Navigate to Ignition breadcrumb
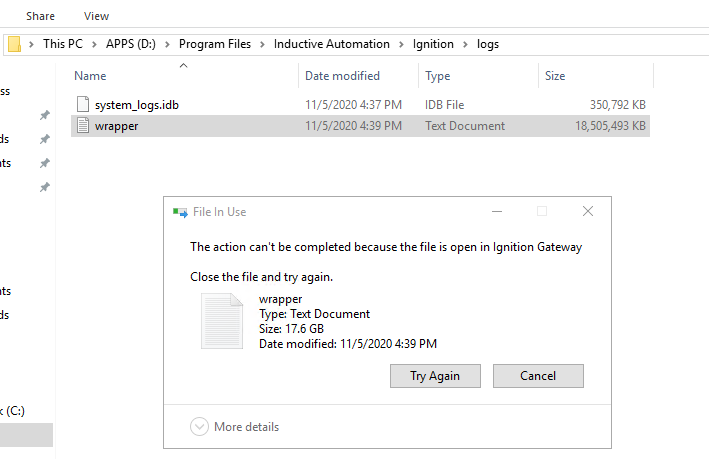 click(433, 44)
